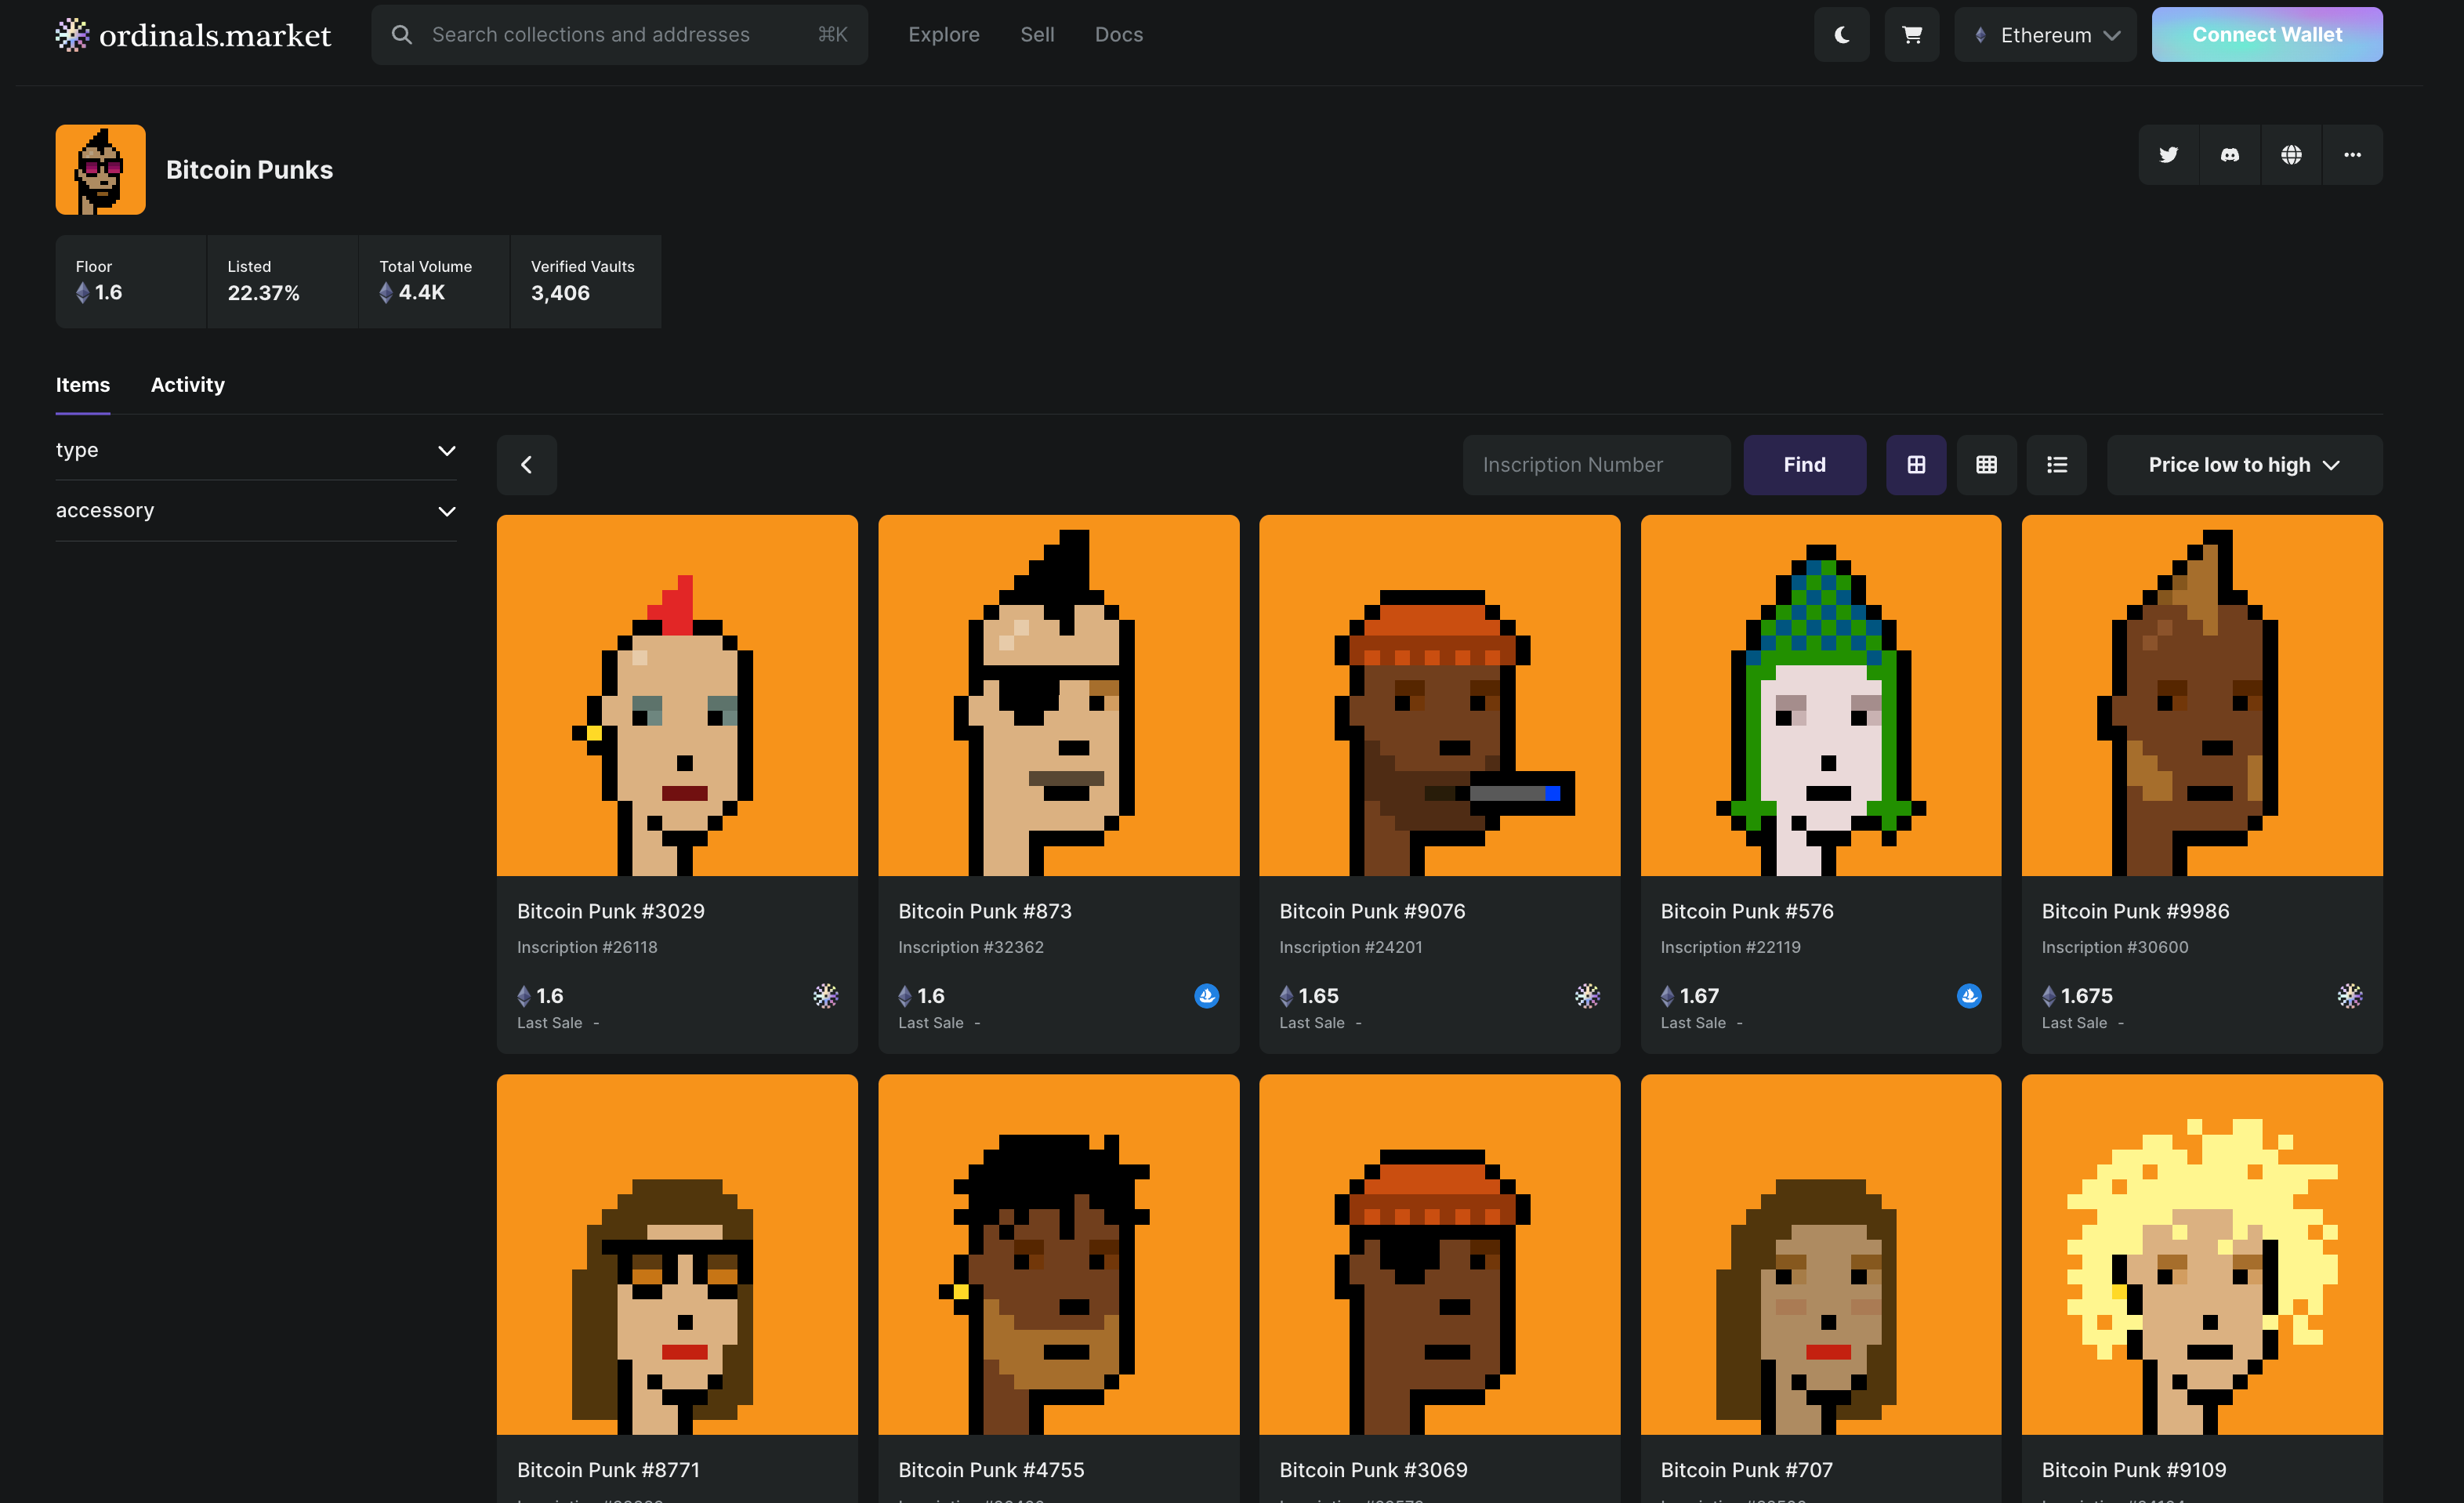Click the Bitcoin Punk #8771 title

pyautogui.click(x=608, y=1470)
